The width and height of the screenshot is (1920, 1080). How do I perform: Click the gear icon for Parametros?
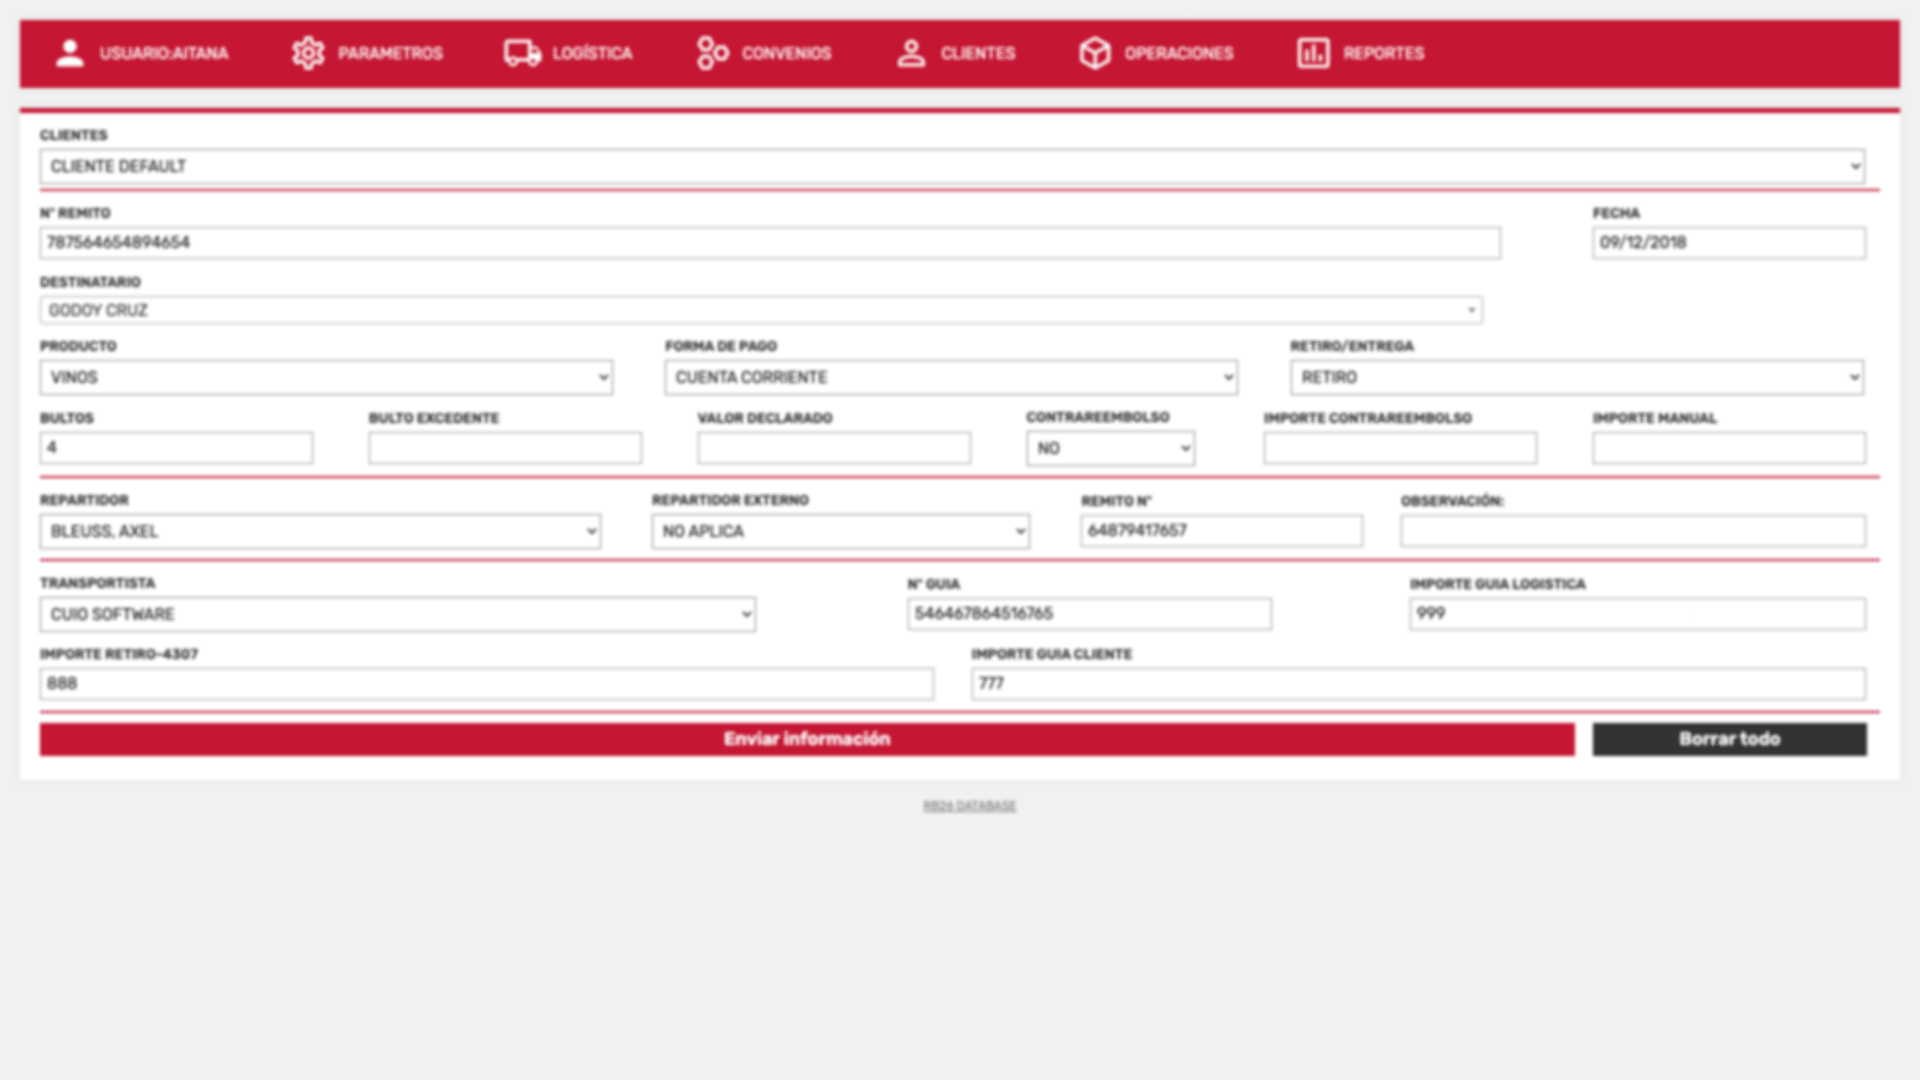[308, 53]
